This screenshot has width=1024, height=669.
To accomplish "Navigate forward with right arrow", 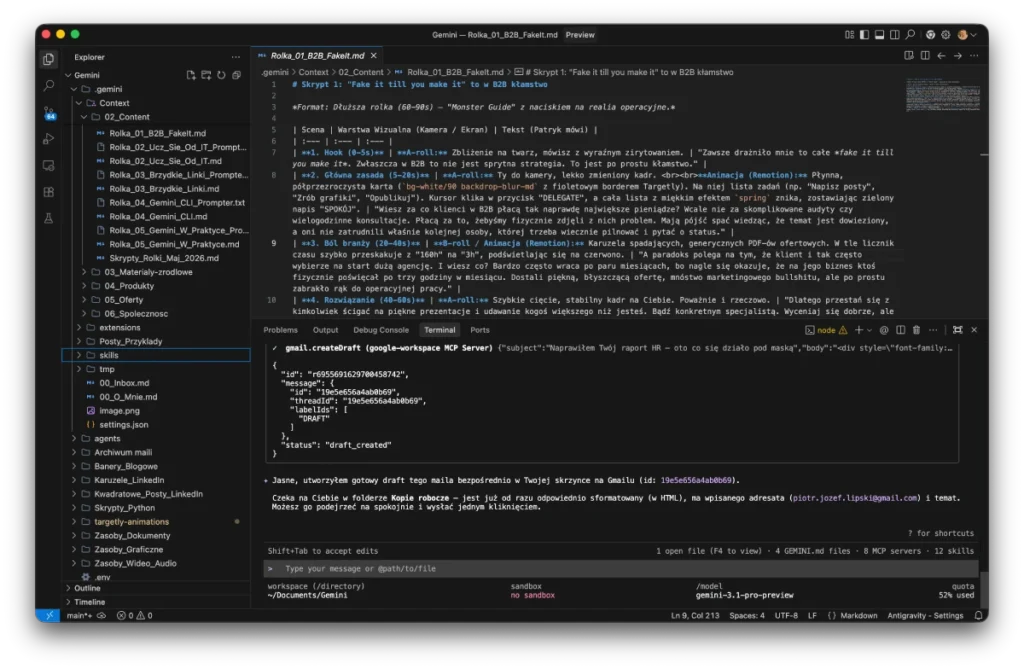I will [957, 56].
